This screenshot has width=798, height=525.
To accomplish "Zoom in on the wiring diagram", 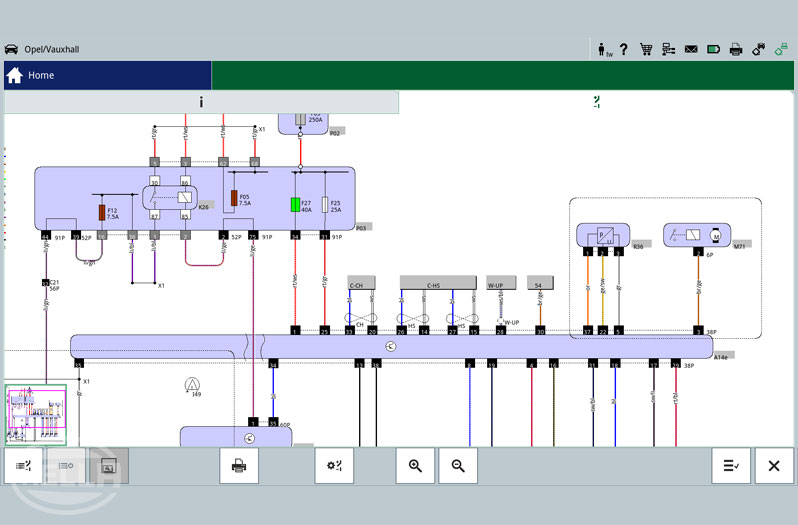I will click(x=415, y=466).
